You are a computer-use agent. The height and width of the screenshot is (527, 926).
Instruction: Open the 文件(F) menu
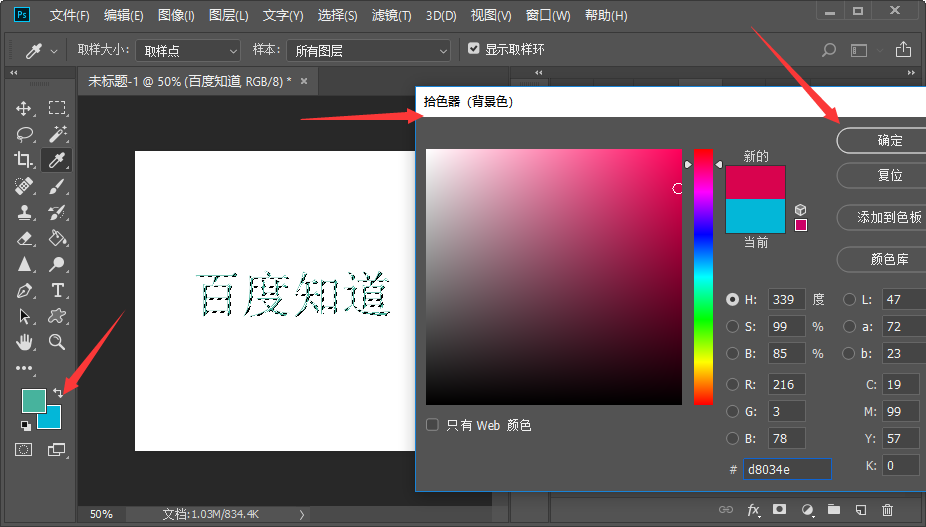coord(69,15)
